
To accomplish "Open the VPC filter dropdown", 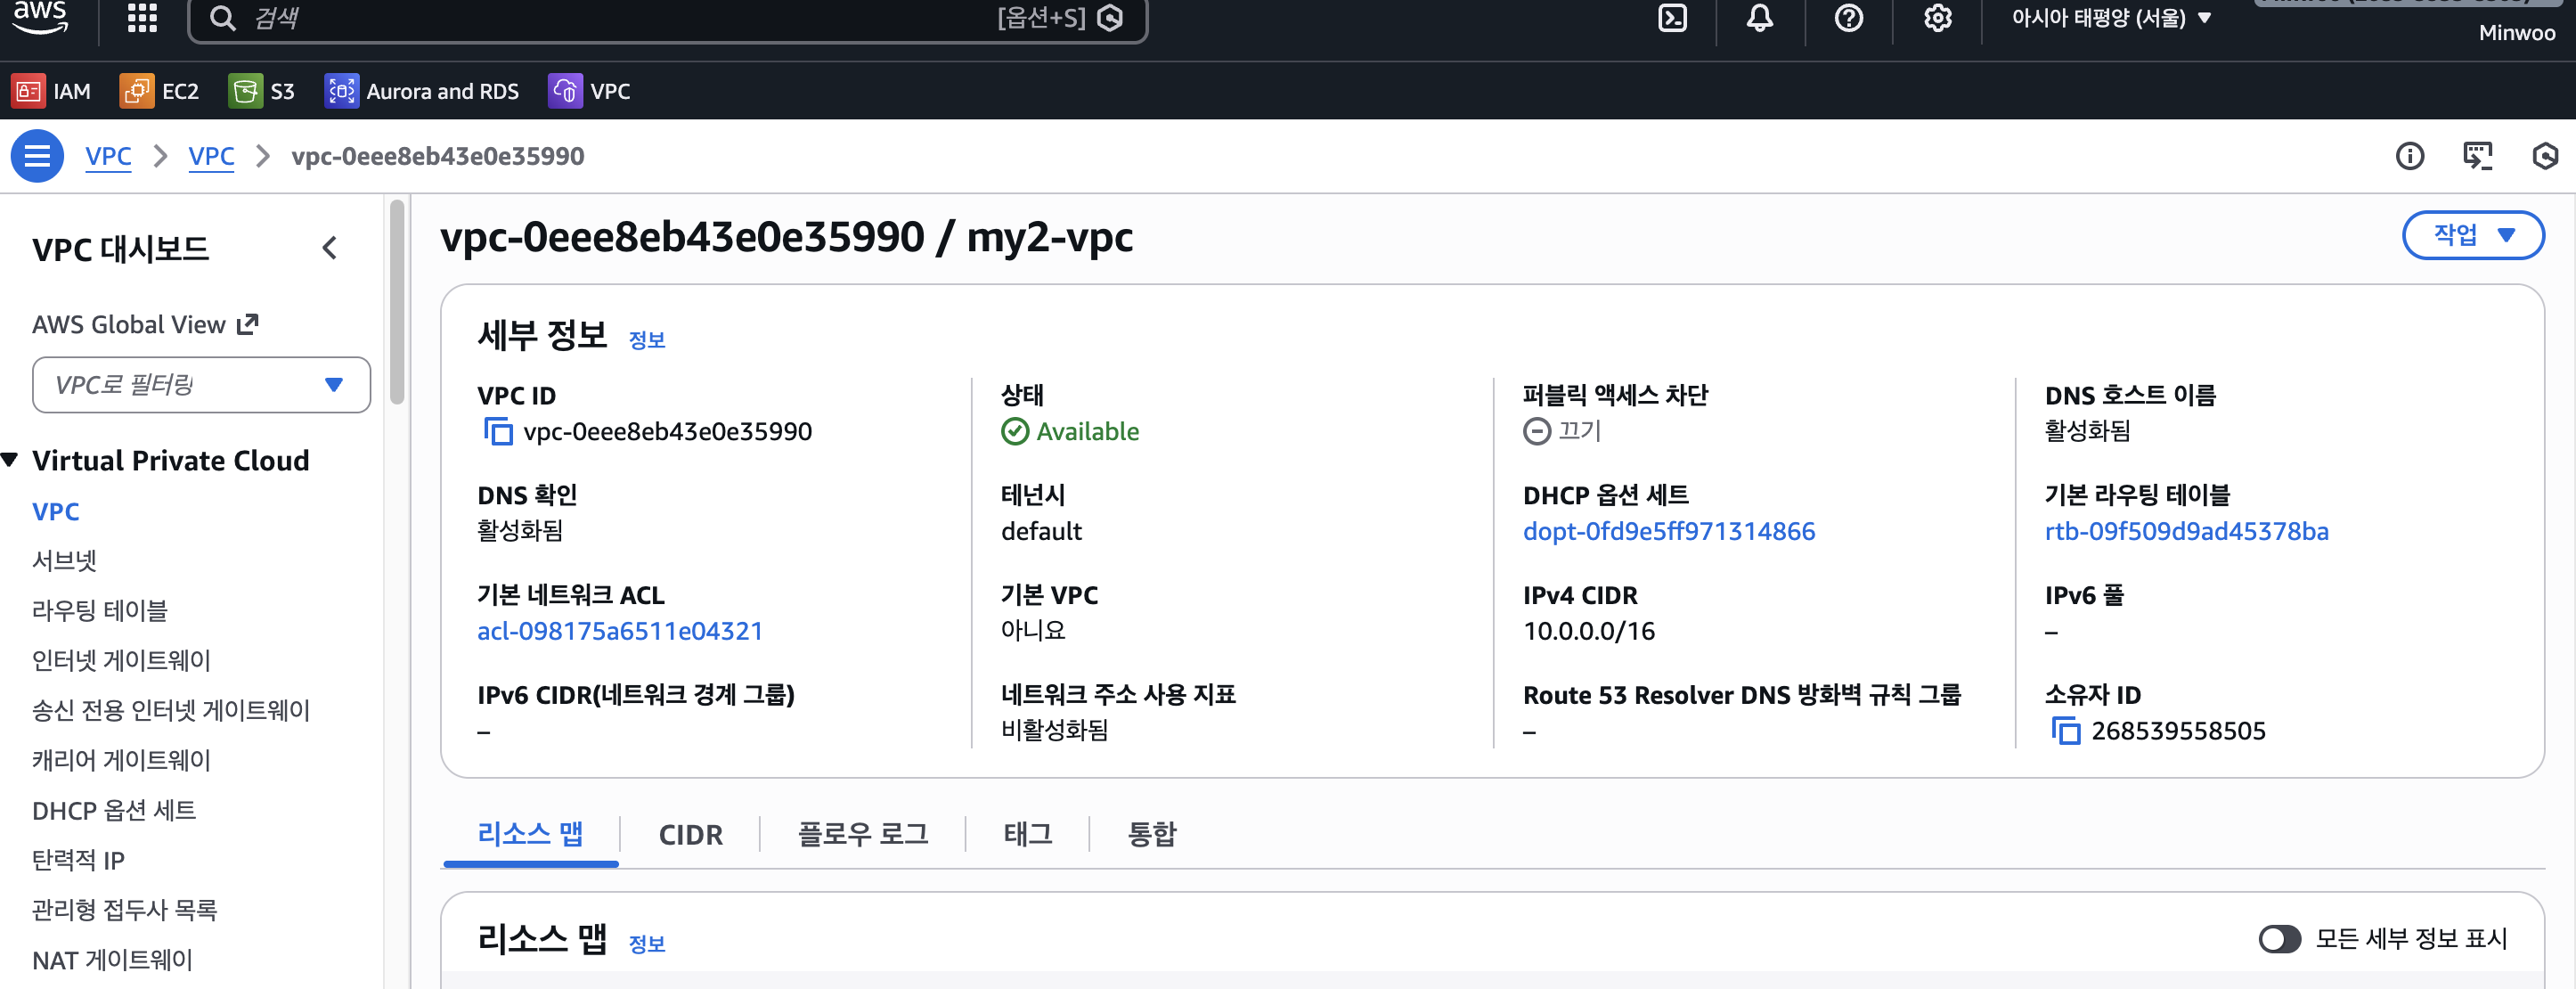I will point(201,385).
